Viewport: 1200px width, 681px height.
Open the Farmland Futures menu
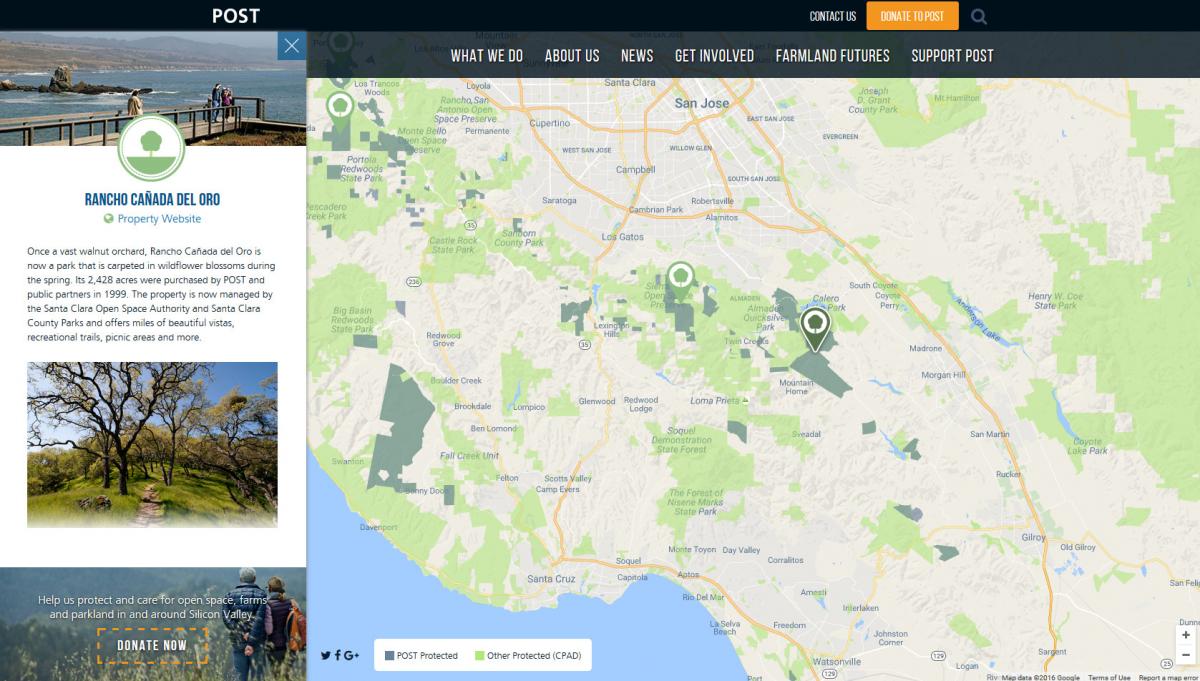point(832,56)
